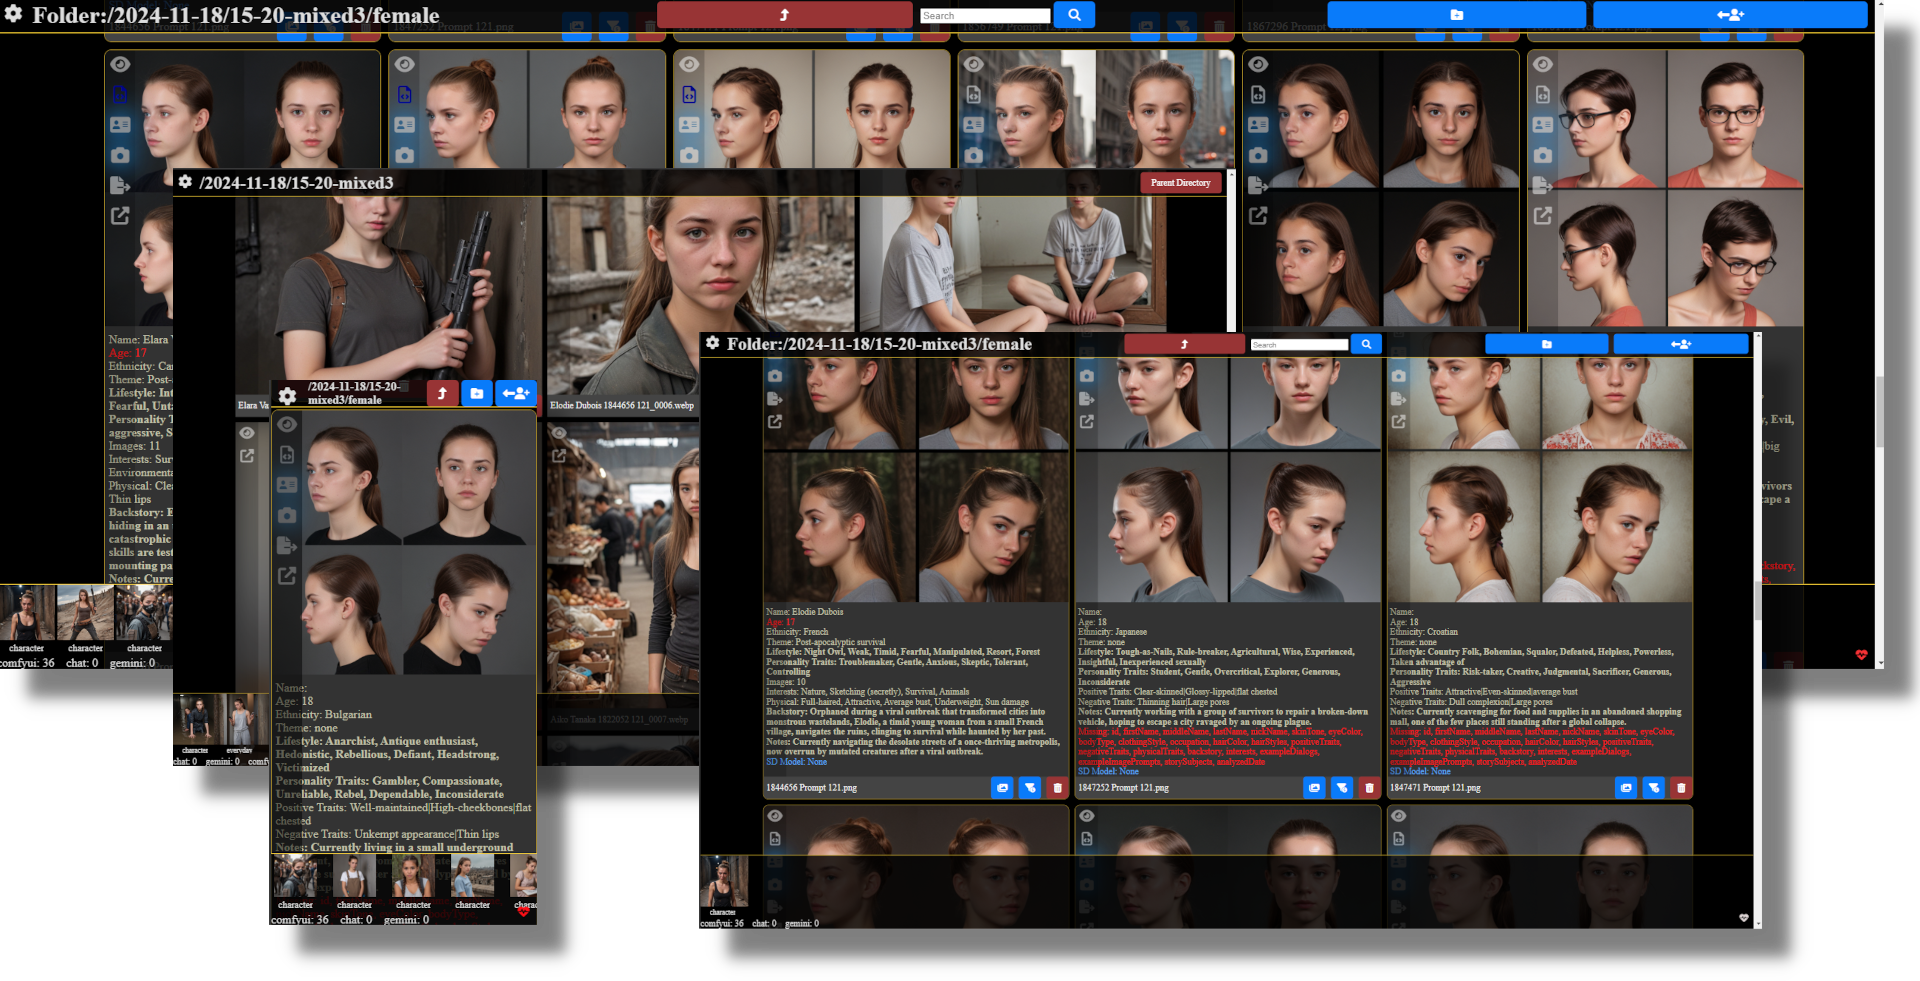The height and width of the screenshot is (981, 1920).
Task: Click export-file icon on dark-background portrait card
Action: click(1258, 185)
